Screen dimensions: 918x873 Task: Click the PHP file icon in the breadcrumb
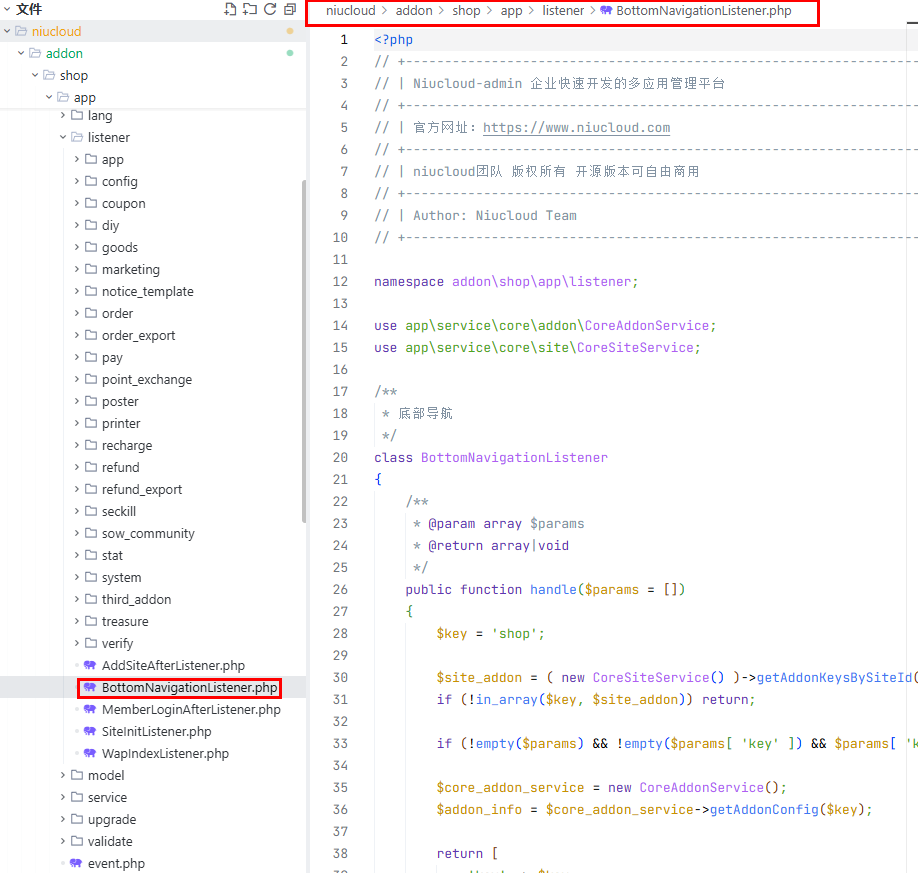606,11
